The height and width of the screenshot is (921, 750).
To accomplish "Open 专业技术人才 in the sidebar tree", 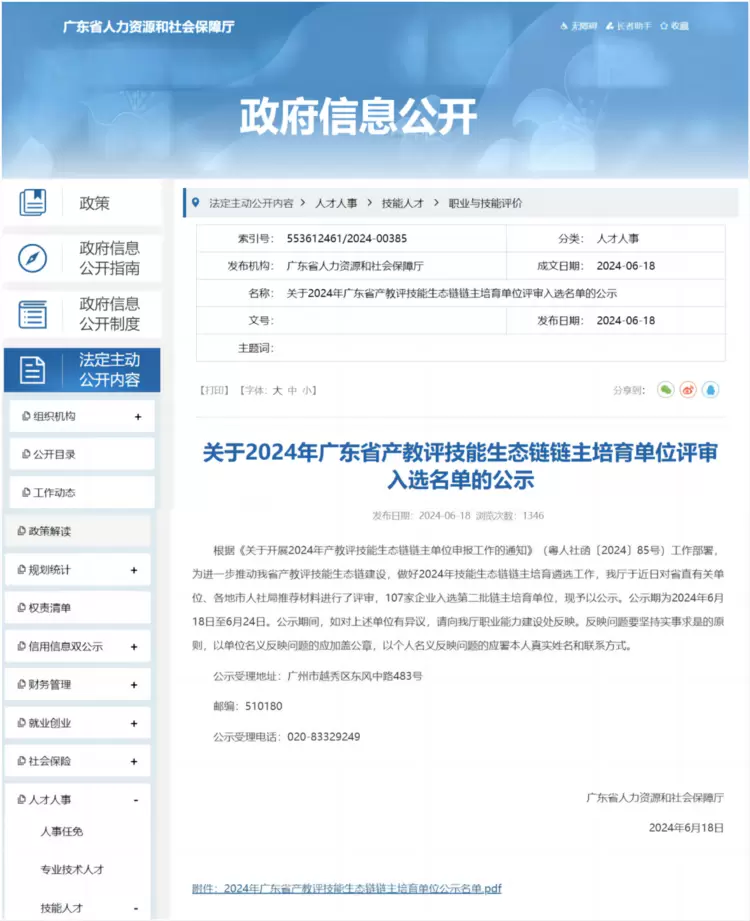I will (x=72, y=869).
